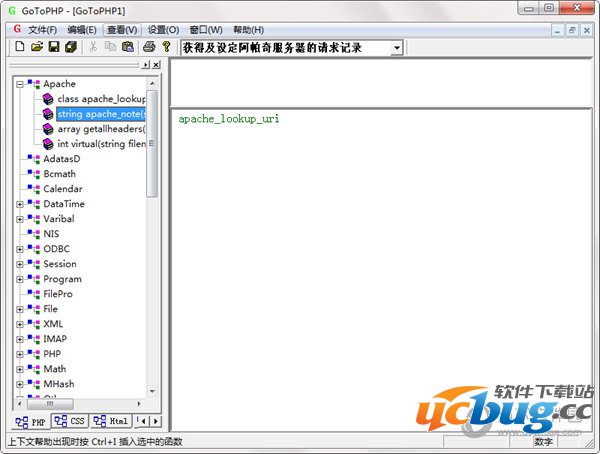Click the tree's vertical scrollbar down arrow
This screenshot has width=600, height=454.
[152, 391]
